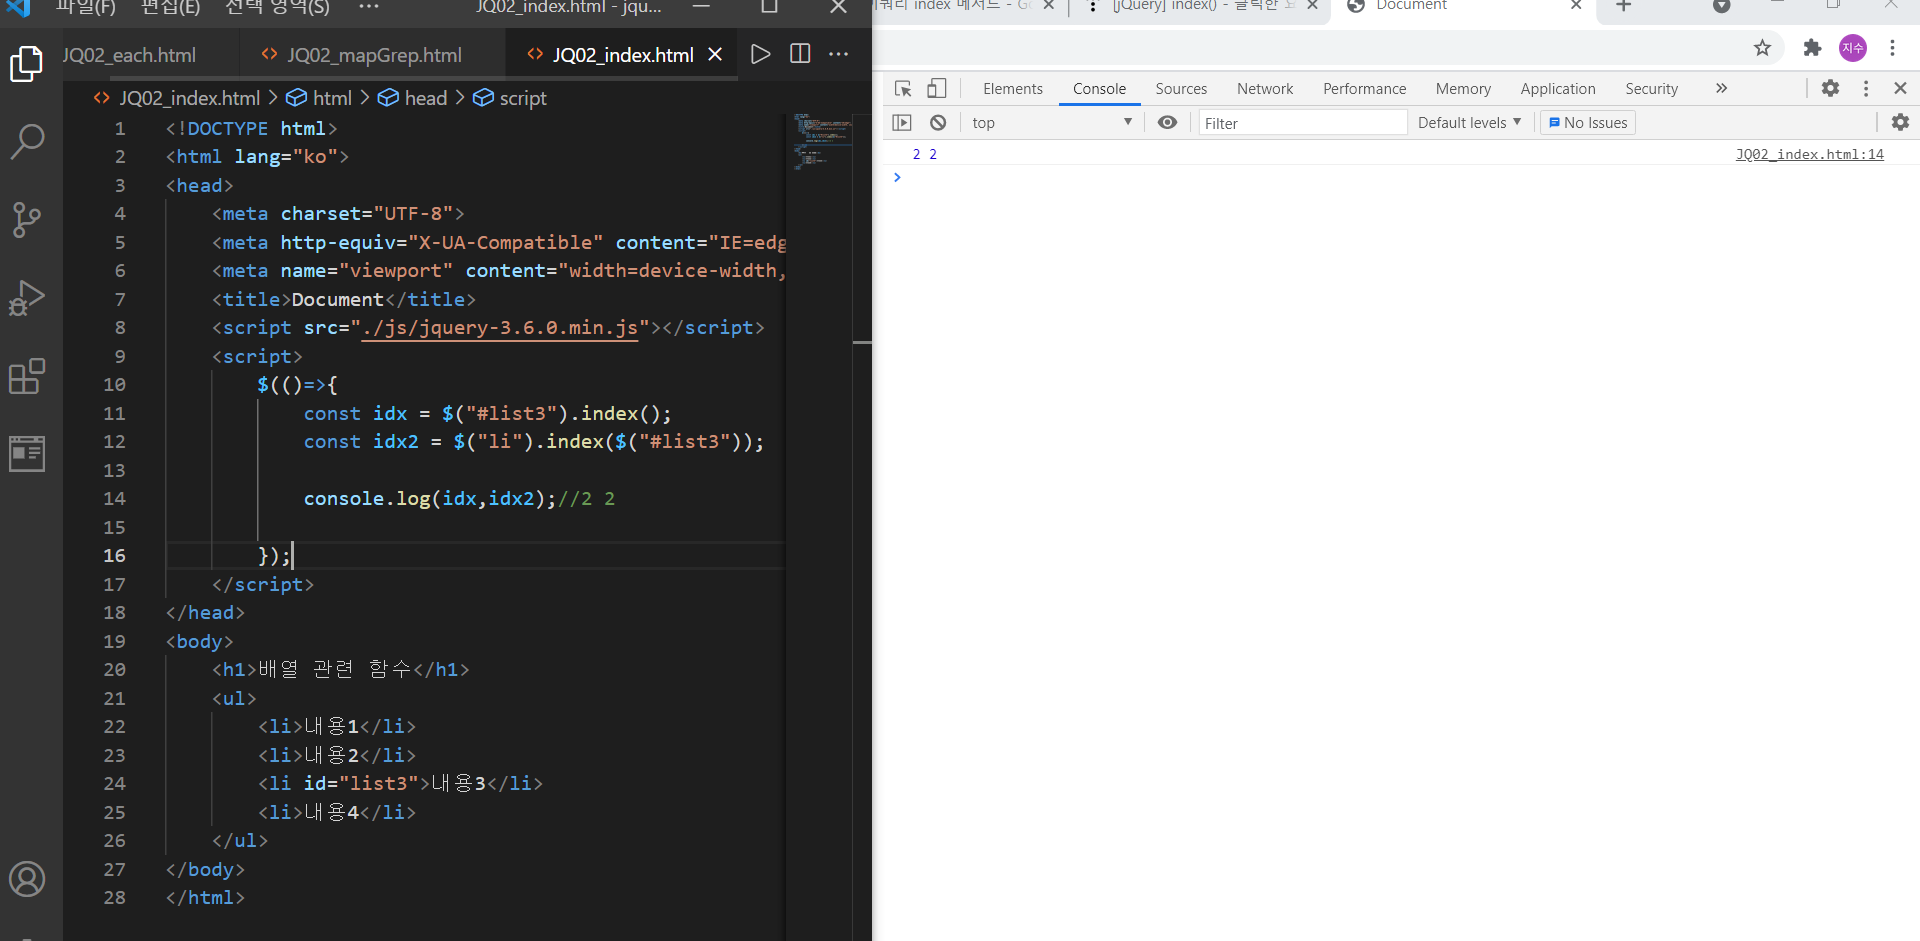Click the code minimap thumbnail
This screenshot has width=1920, height=941.
click(822, 140)
